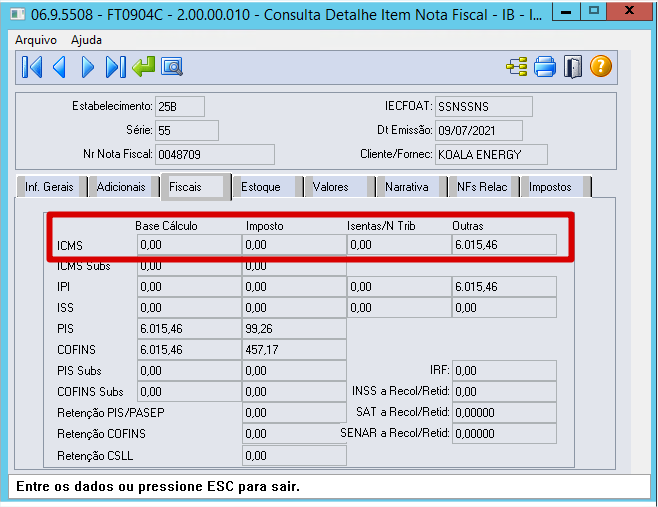Click IPI Base Cálculo field

click(189, 287)
